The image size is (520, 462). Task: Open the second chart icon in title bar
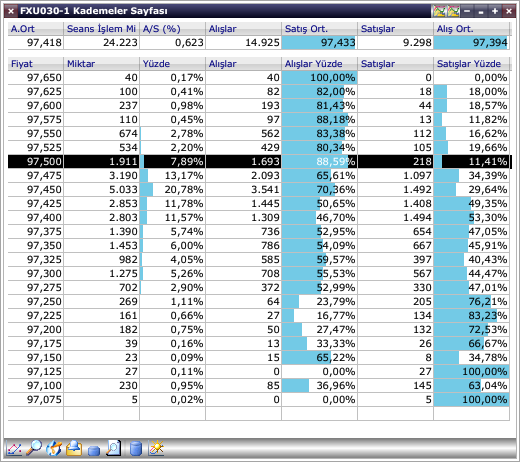coord(453,11)
